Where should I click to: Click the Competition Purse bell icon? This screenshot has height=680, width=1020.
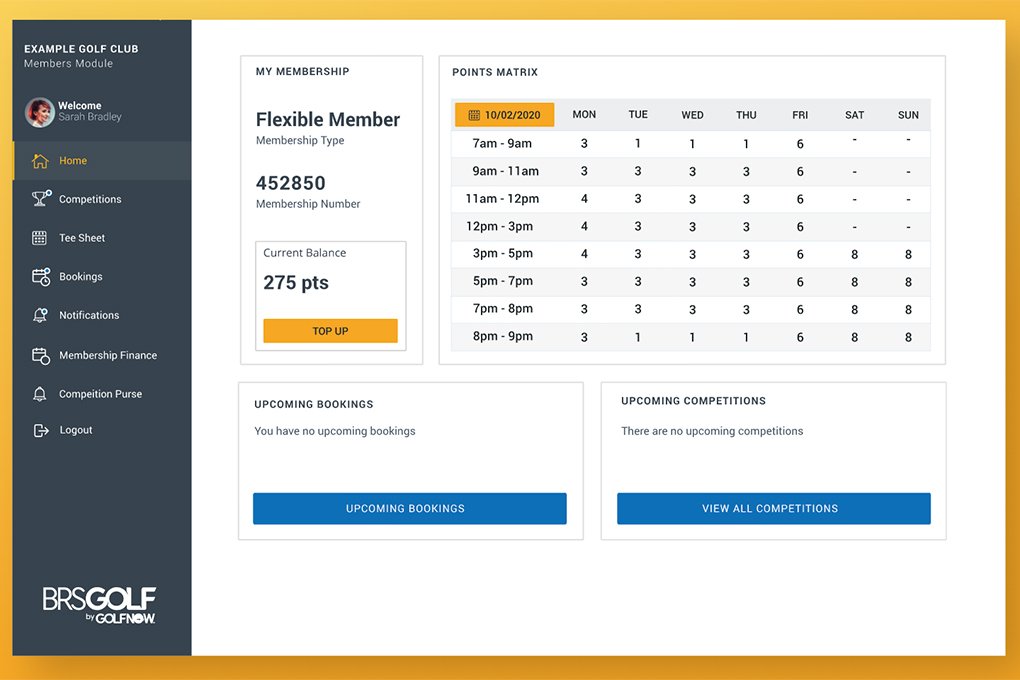click(x=40, y=394)
